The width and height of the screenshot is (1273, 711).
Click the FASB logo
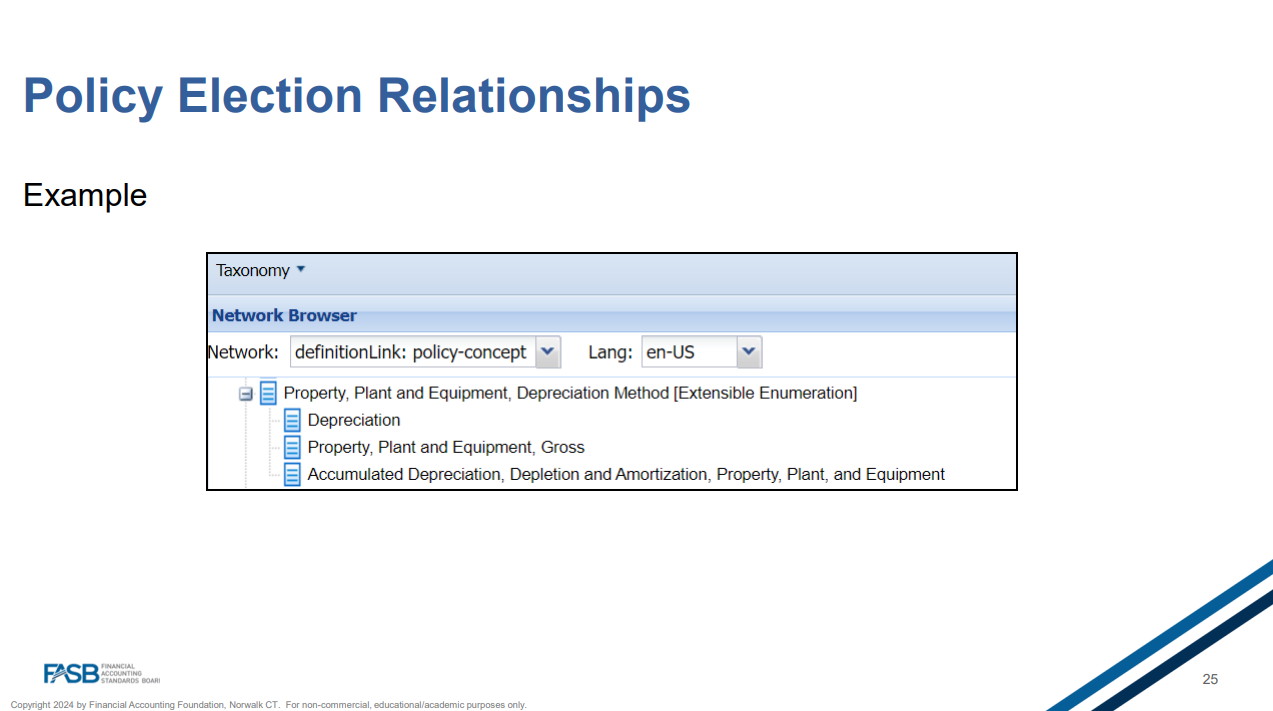pos(101,673)
